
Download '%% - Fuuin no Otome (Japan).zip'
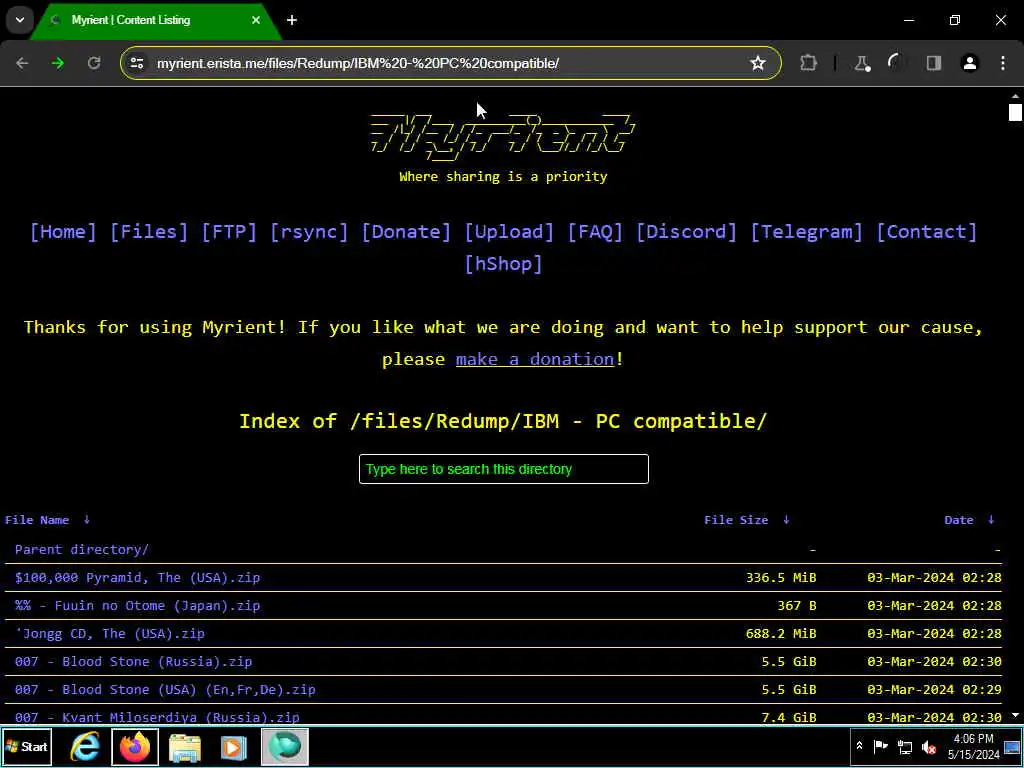point(137,605)
